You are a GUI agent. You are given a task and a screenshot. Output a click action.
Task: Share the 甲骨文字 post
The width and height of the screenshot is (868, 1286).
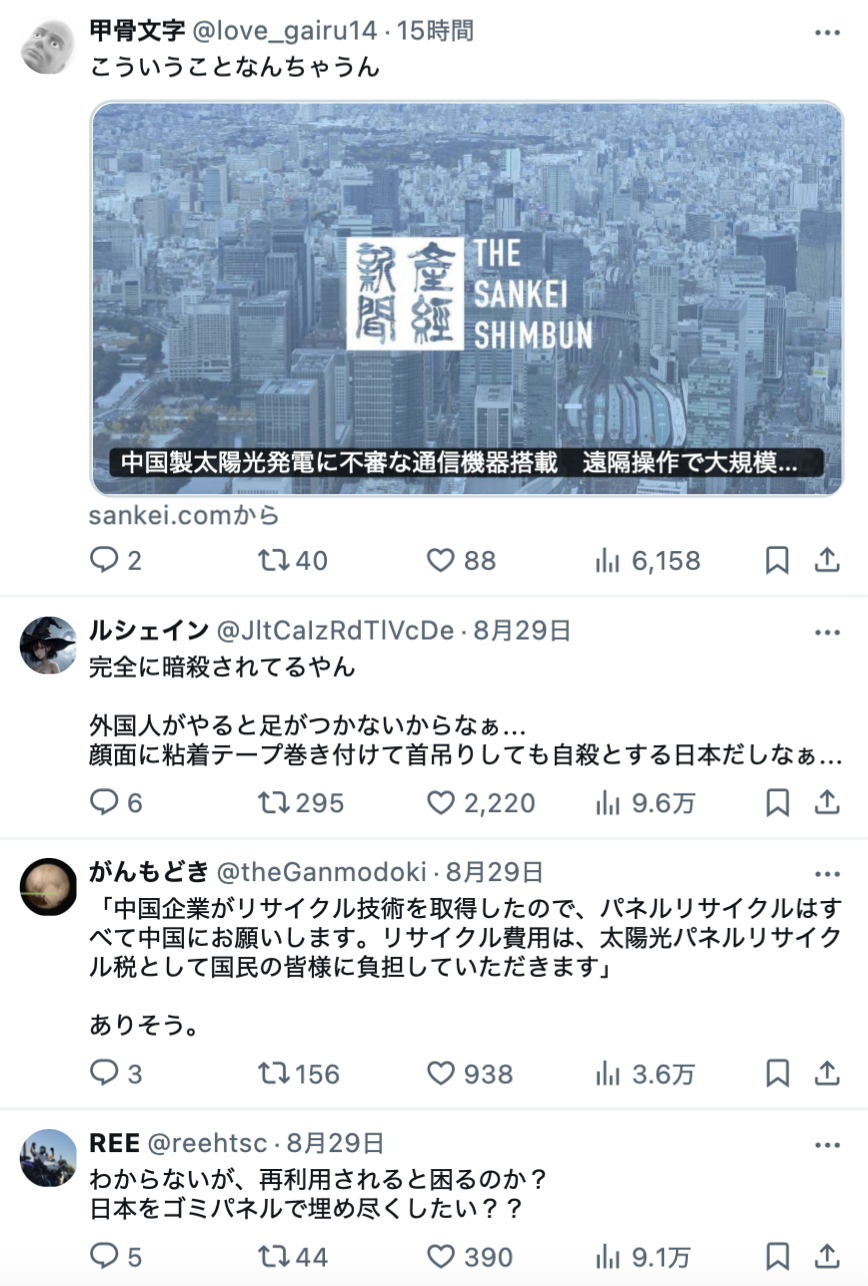(x=826, y=561)
